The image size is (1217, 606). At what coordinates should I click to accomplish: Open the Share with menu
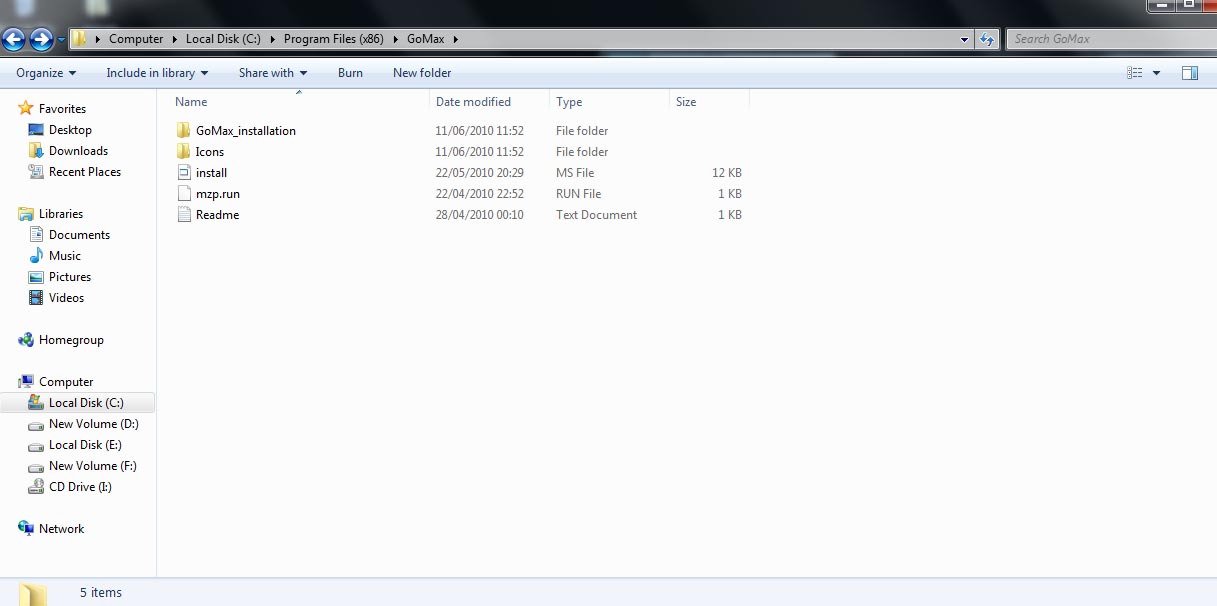tap(273, 73)
